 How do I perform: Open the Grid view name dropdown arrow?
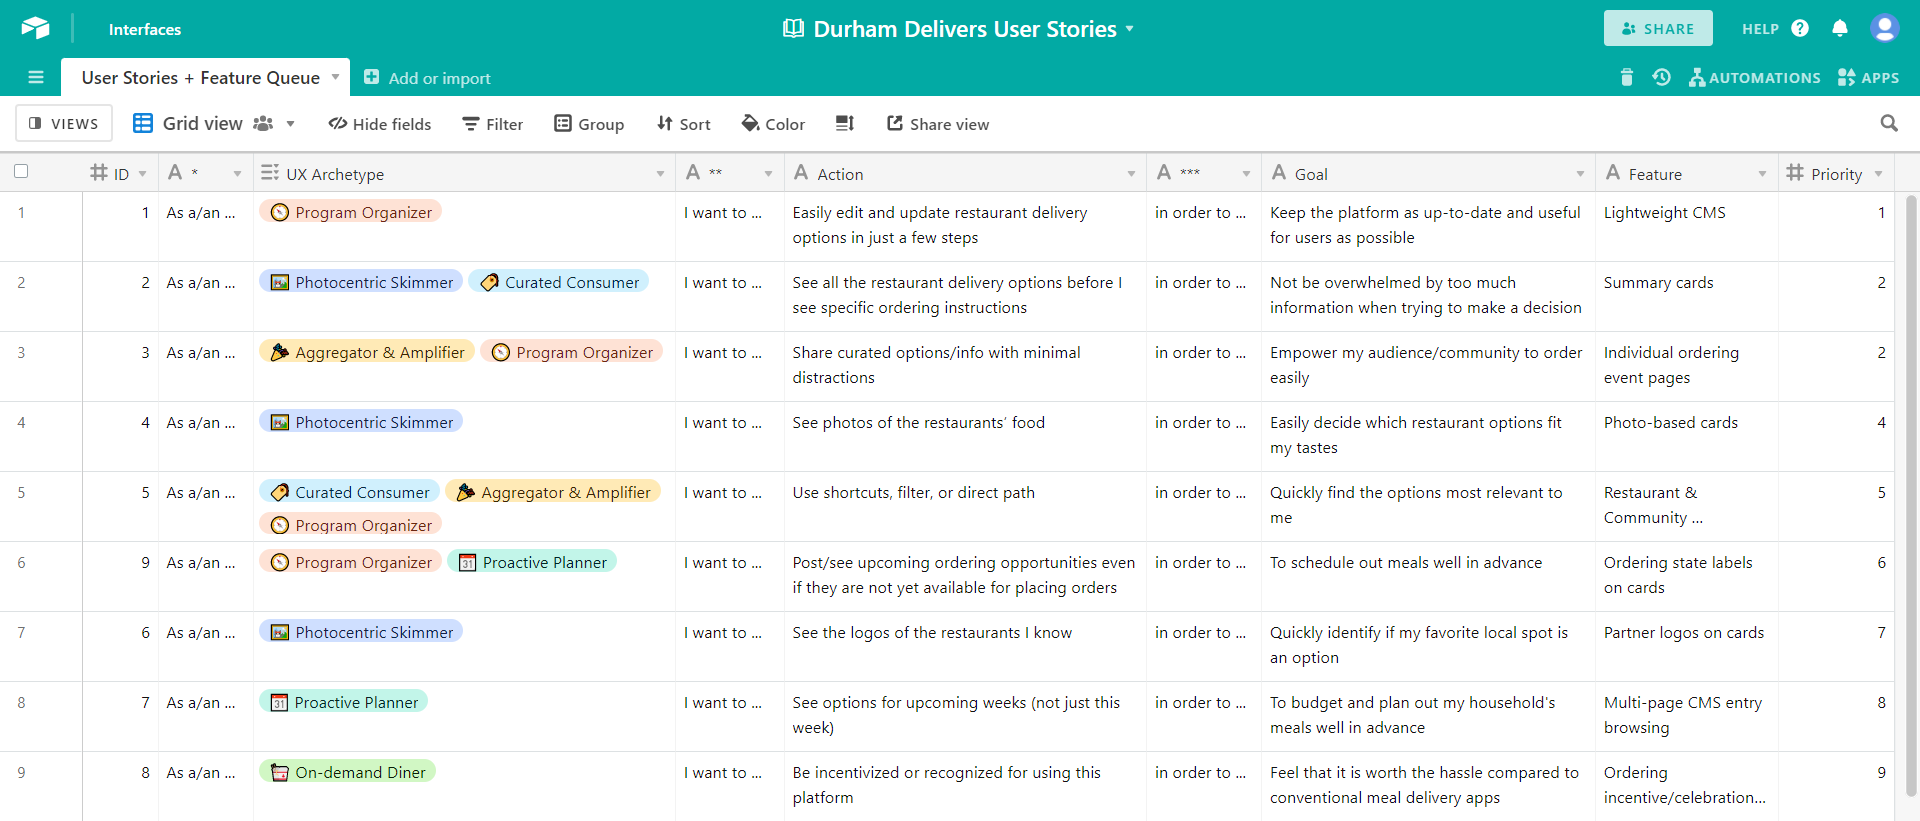pos(291,124)
